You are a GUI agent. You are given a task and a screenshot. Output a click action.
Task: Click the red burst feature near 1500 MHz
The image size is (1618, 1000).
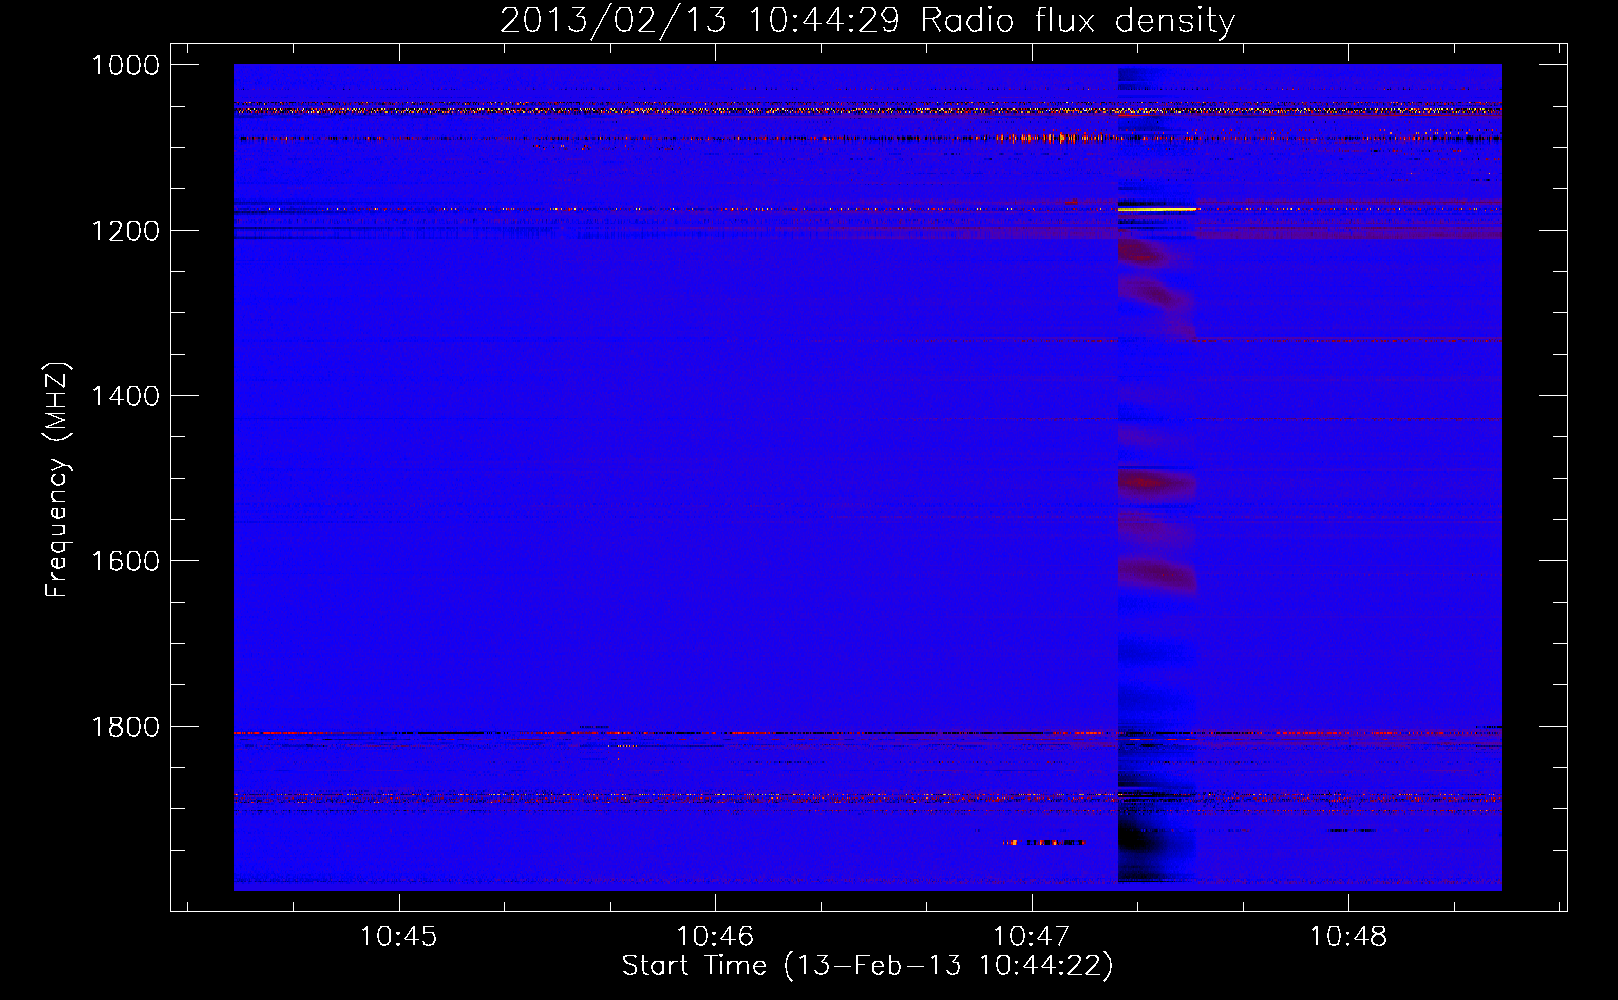[1157, 484]
